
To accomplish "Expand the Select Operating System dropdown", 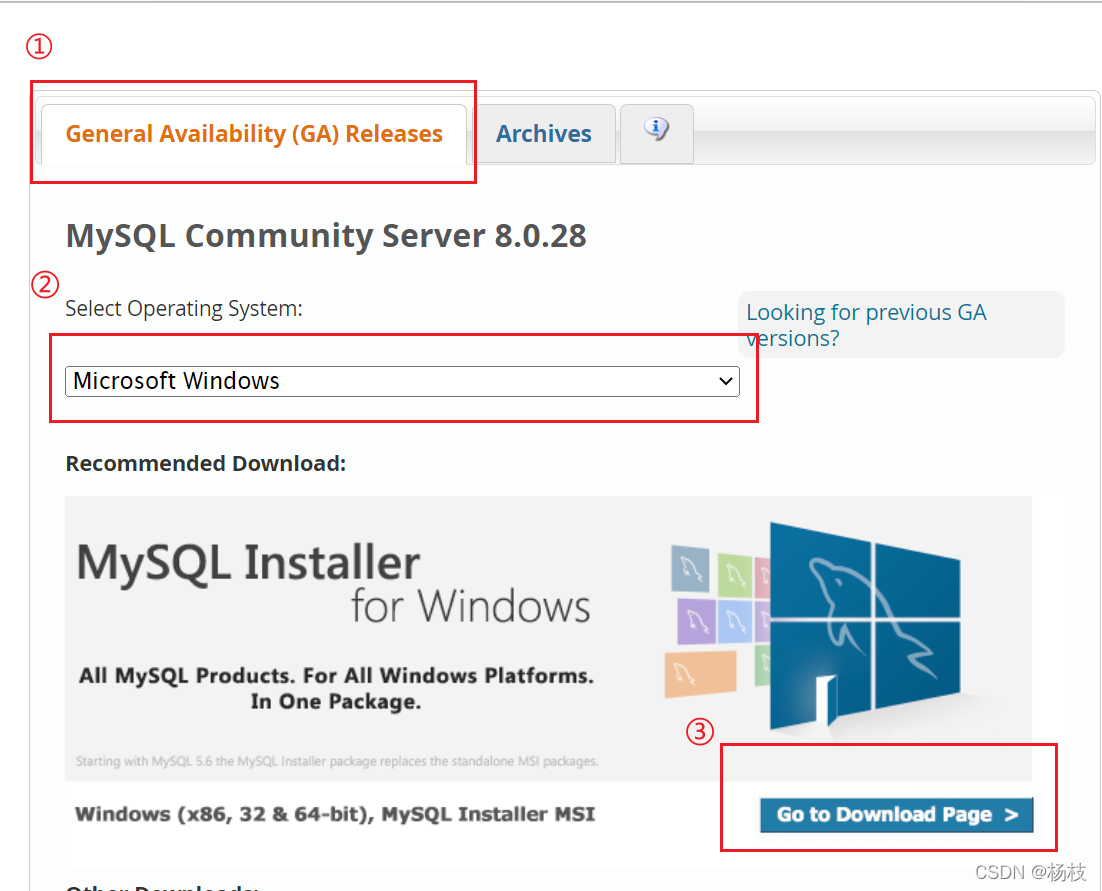I will pyautogui.click(x=402, y=381).
